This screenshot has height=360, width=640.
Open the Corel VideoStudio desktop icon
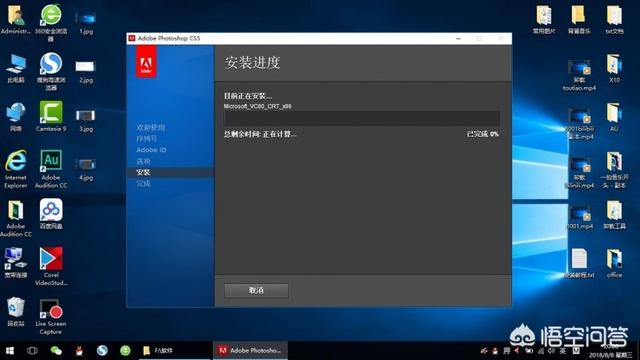pos(51,266)
